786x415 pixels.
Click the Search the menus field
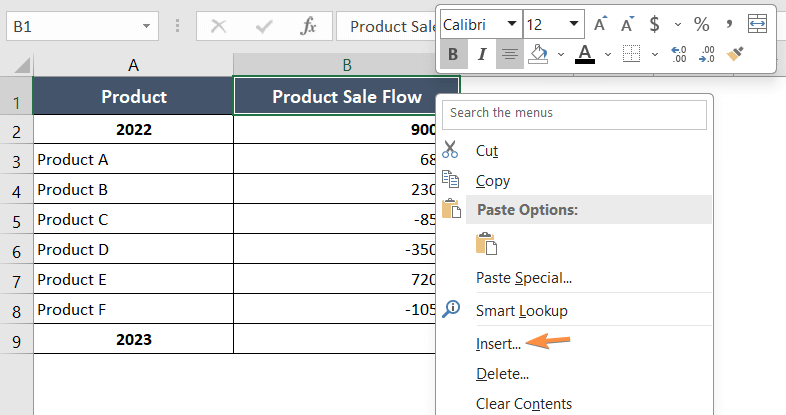[x=574, y=115]
